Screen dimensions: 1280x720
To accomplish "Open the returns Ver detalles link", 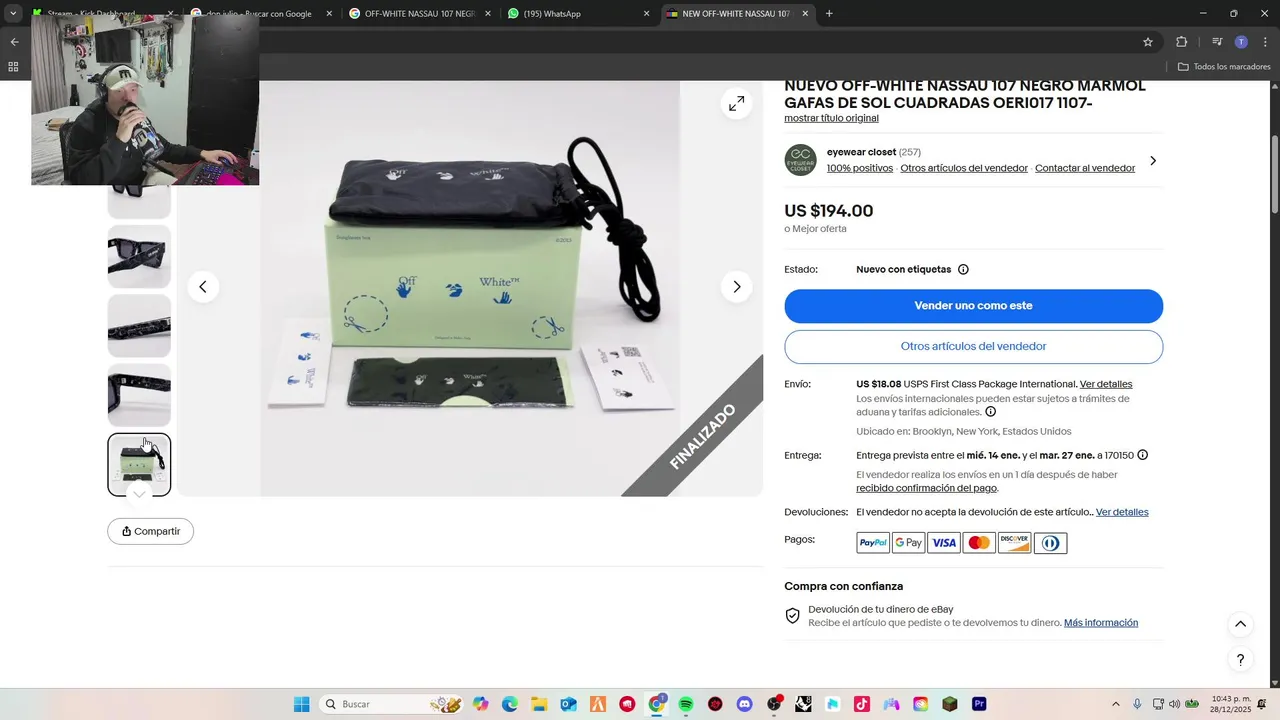I will click(1122, 512).
